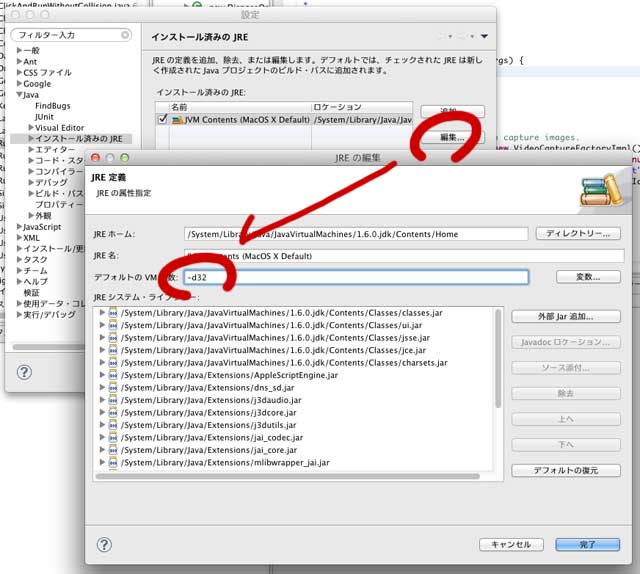Select JUnit in the preferences tree

tap(44, 117)
